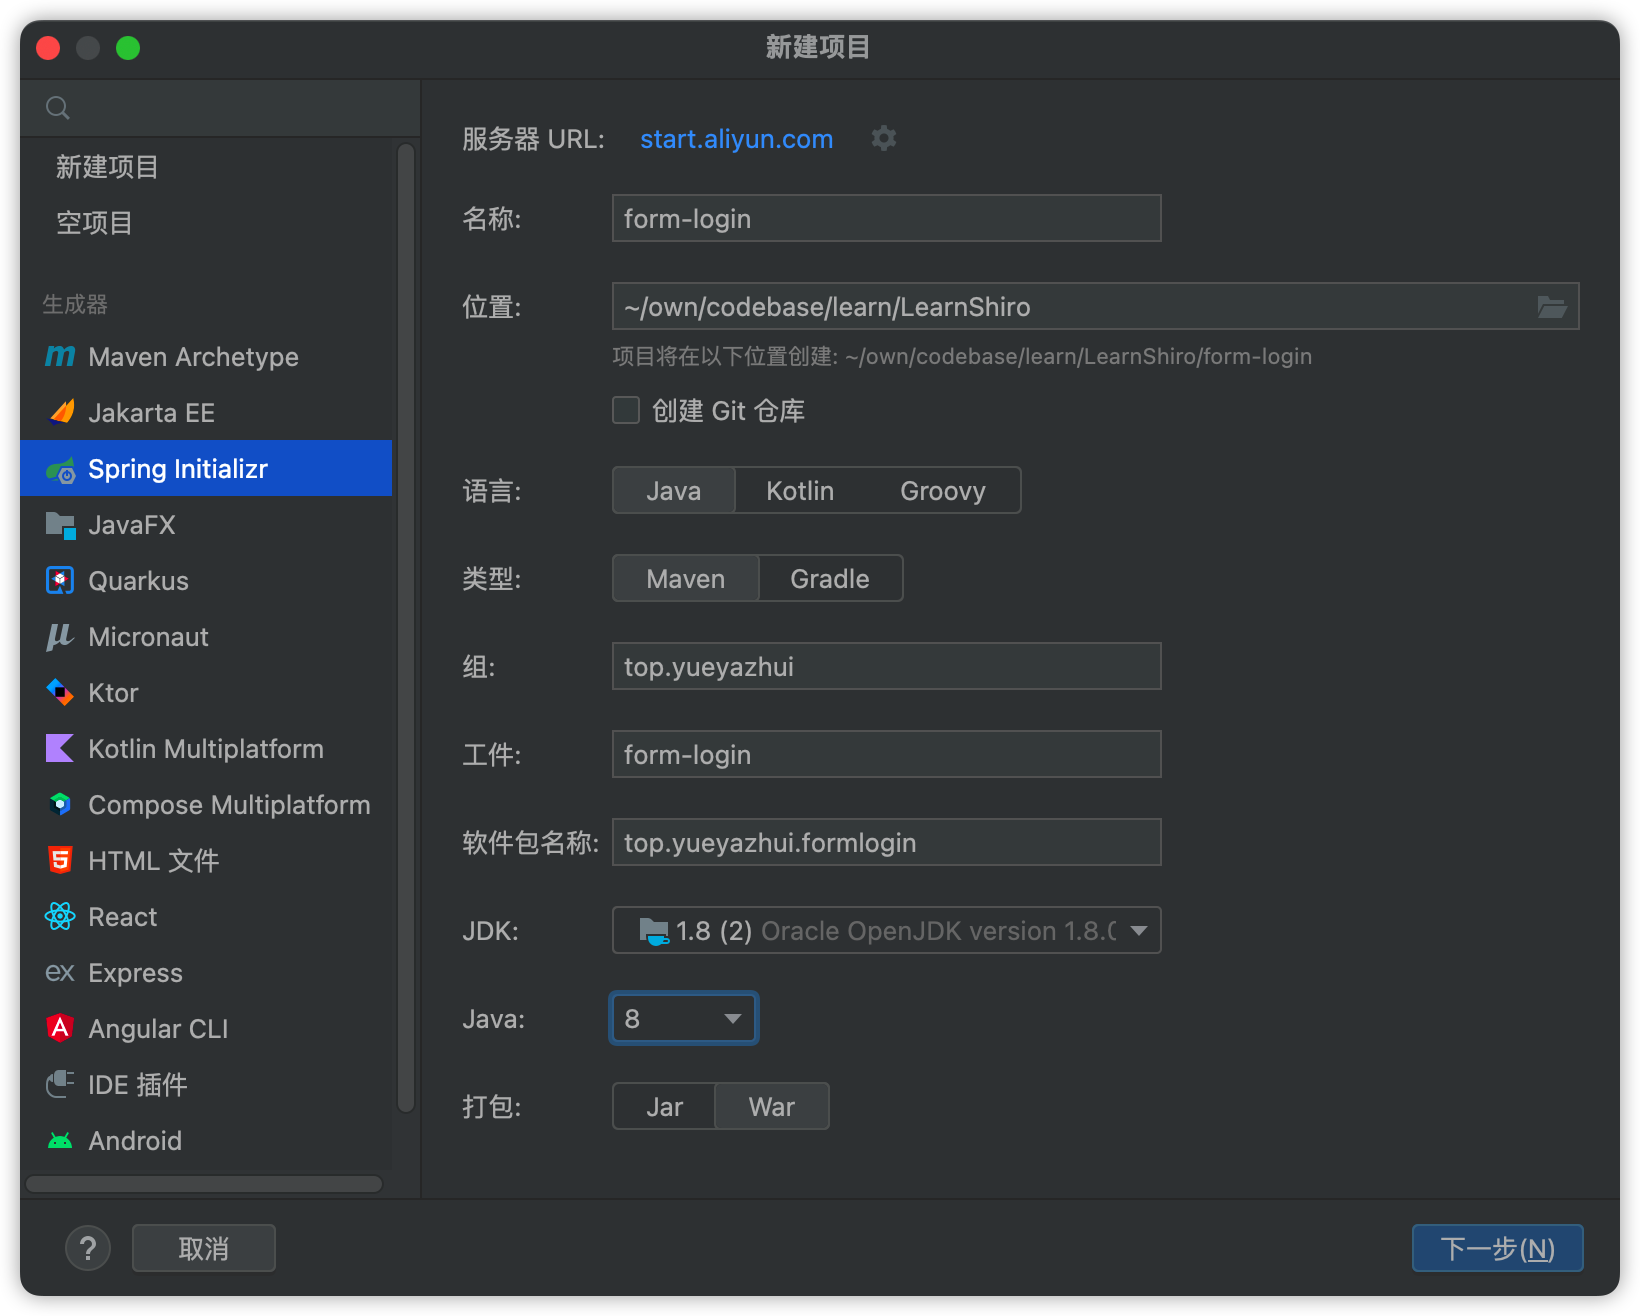This screenshot has height=1316, width=1640.
Task: Click the Compose Multiplatform icon
Action: click(60, 804)
